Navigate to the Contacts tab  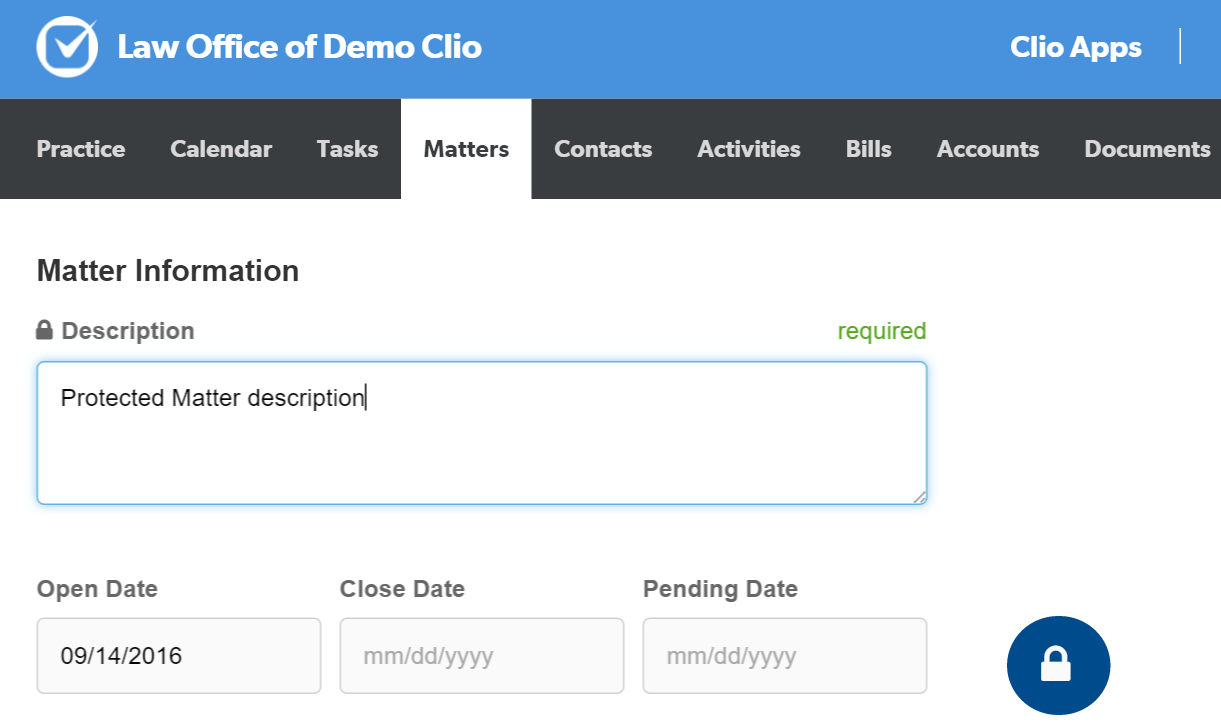(x=603, y=149)
